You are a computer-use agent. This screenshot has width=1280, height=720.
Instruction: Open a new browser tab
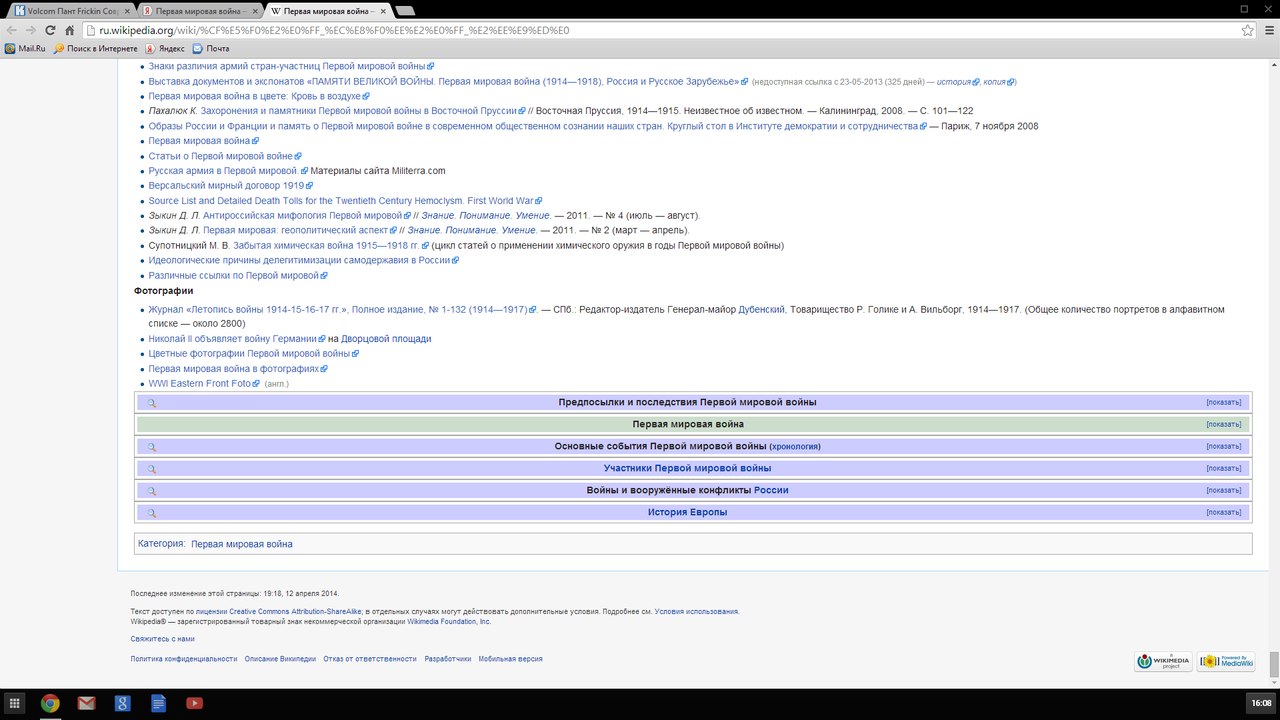[405, 10]
